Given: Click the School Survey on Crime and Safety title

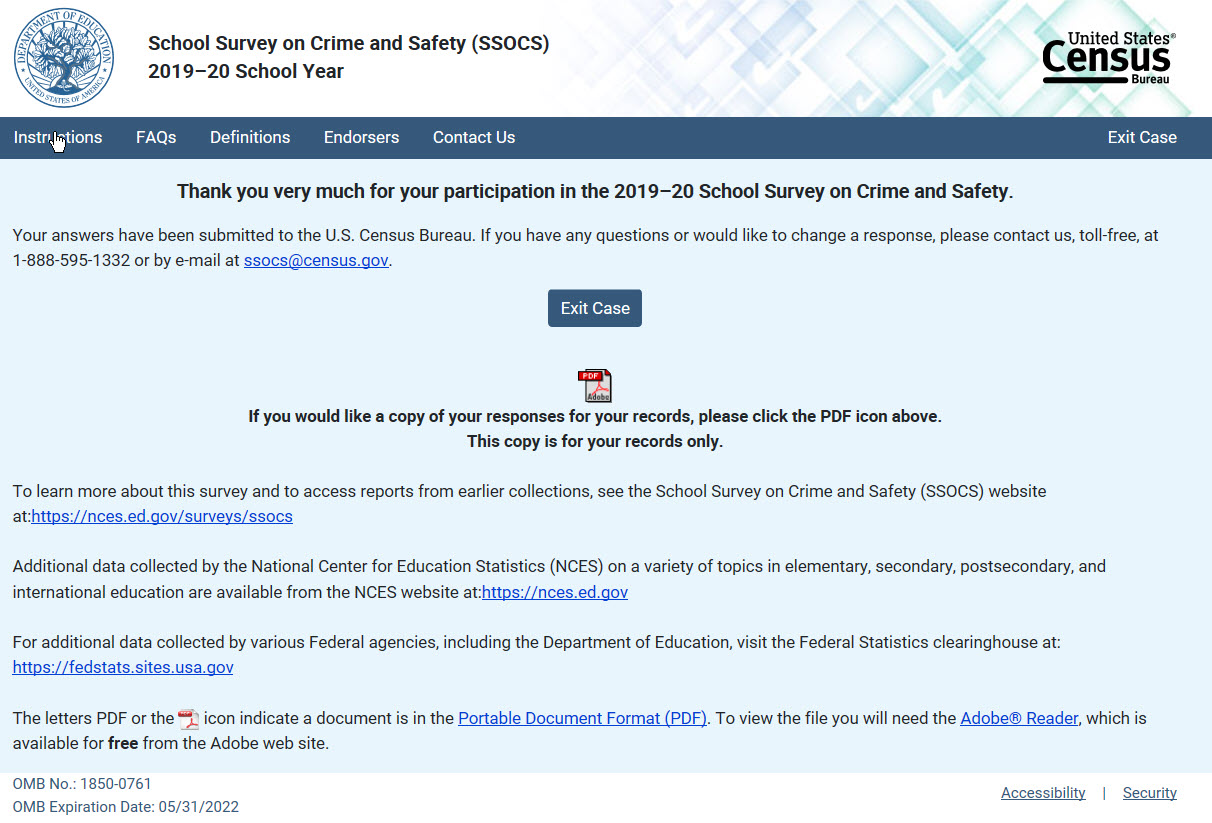Looking at the screenshot, I should (x=348, y=44).
